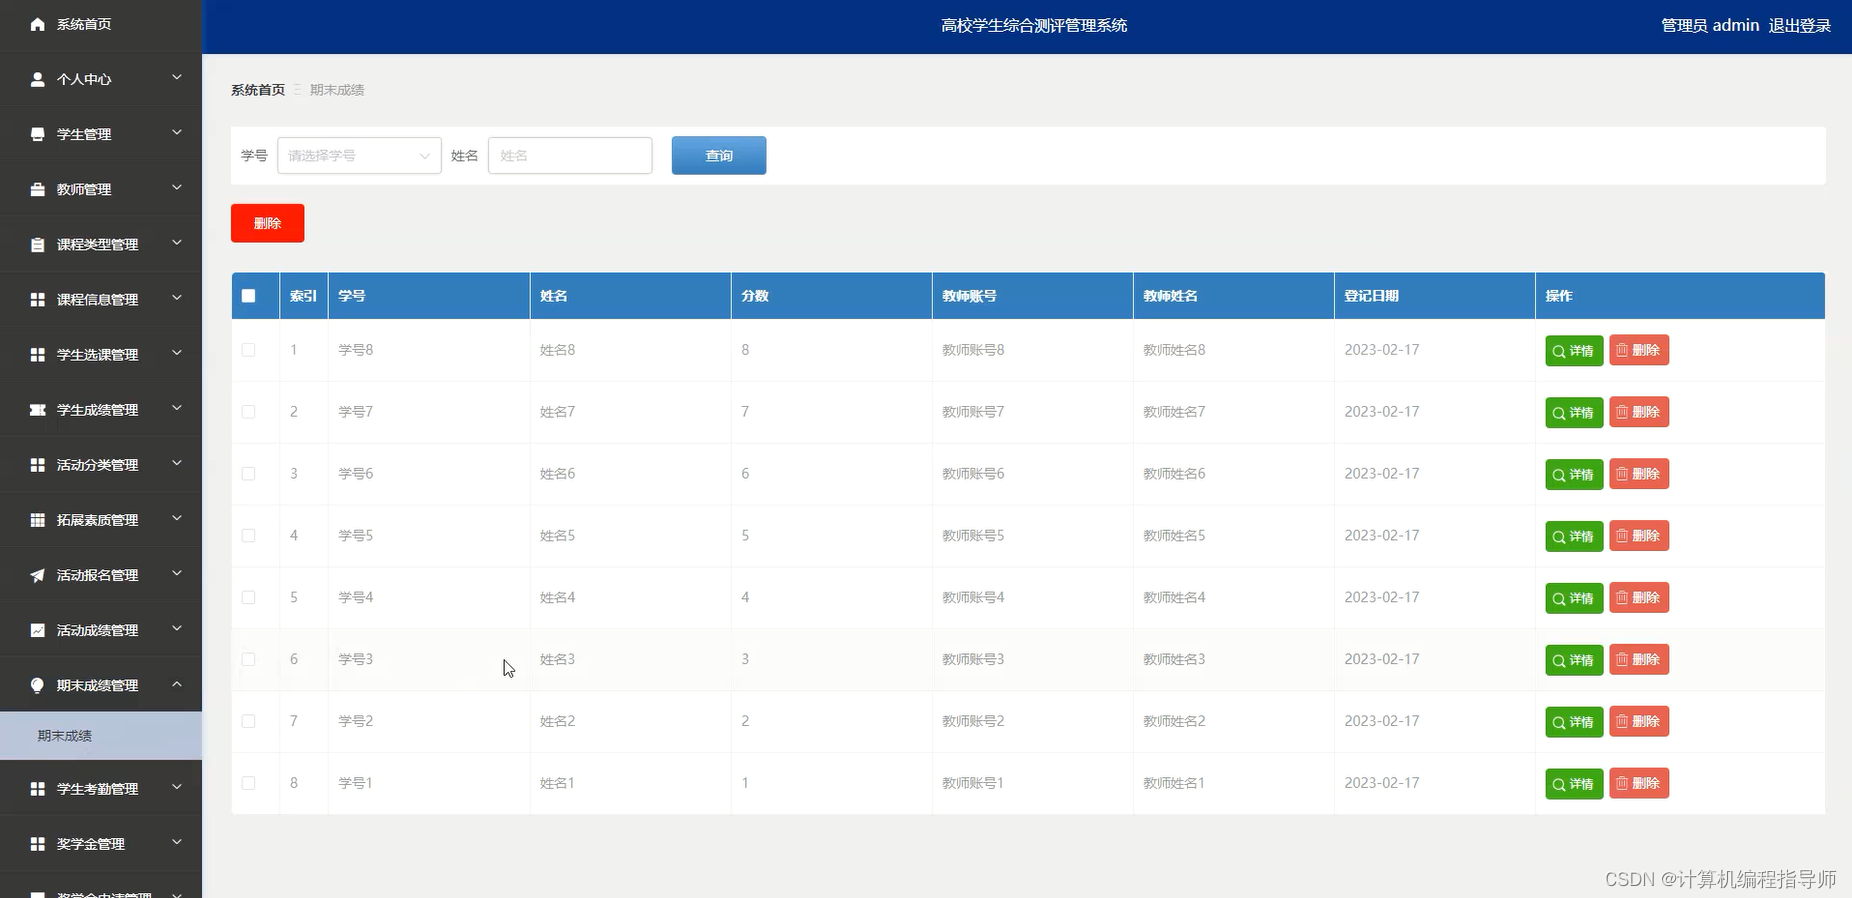Click the ticket icon for 学生成绩管理

[x=37, y=410]
